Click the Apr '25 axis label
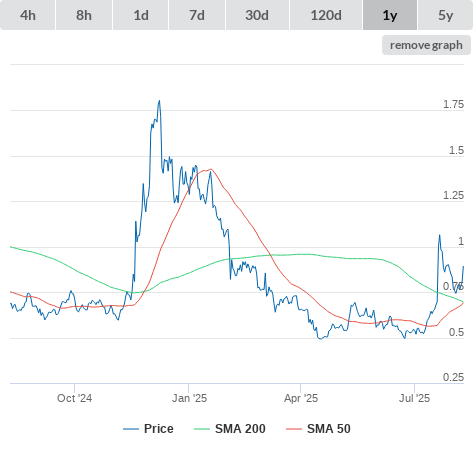The image size is (474, 455). pos(301,398)
